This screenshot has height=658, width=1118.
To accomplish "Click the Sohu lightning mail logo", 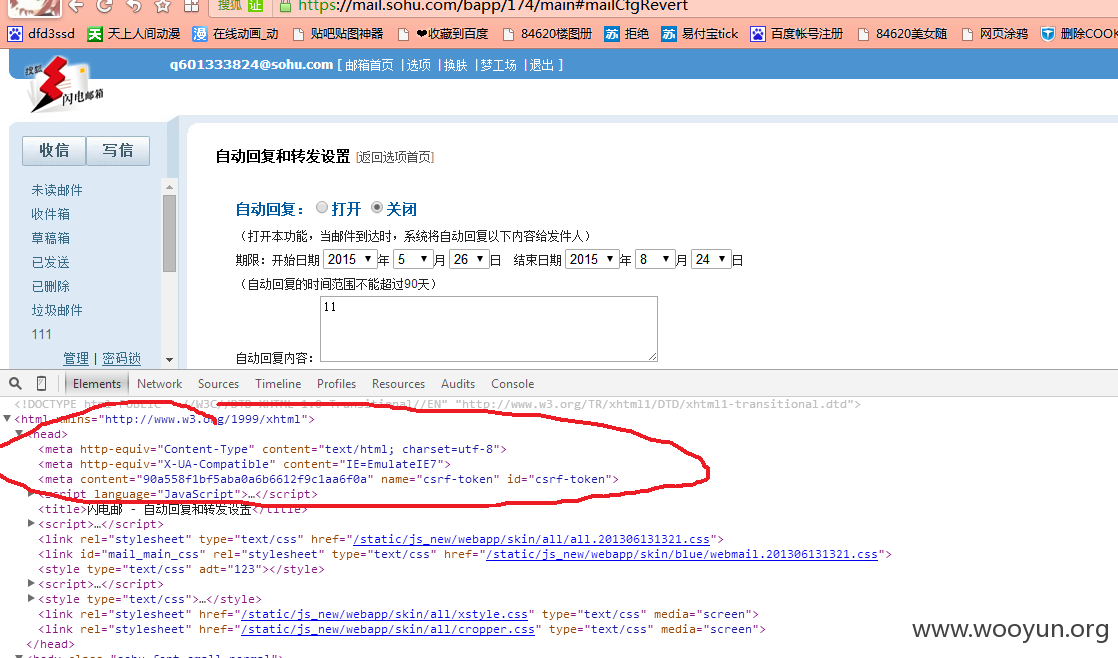I will point(63,84).
